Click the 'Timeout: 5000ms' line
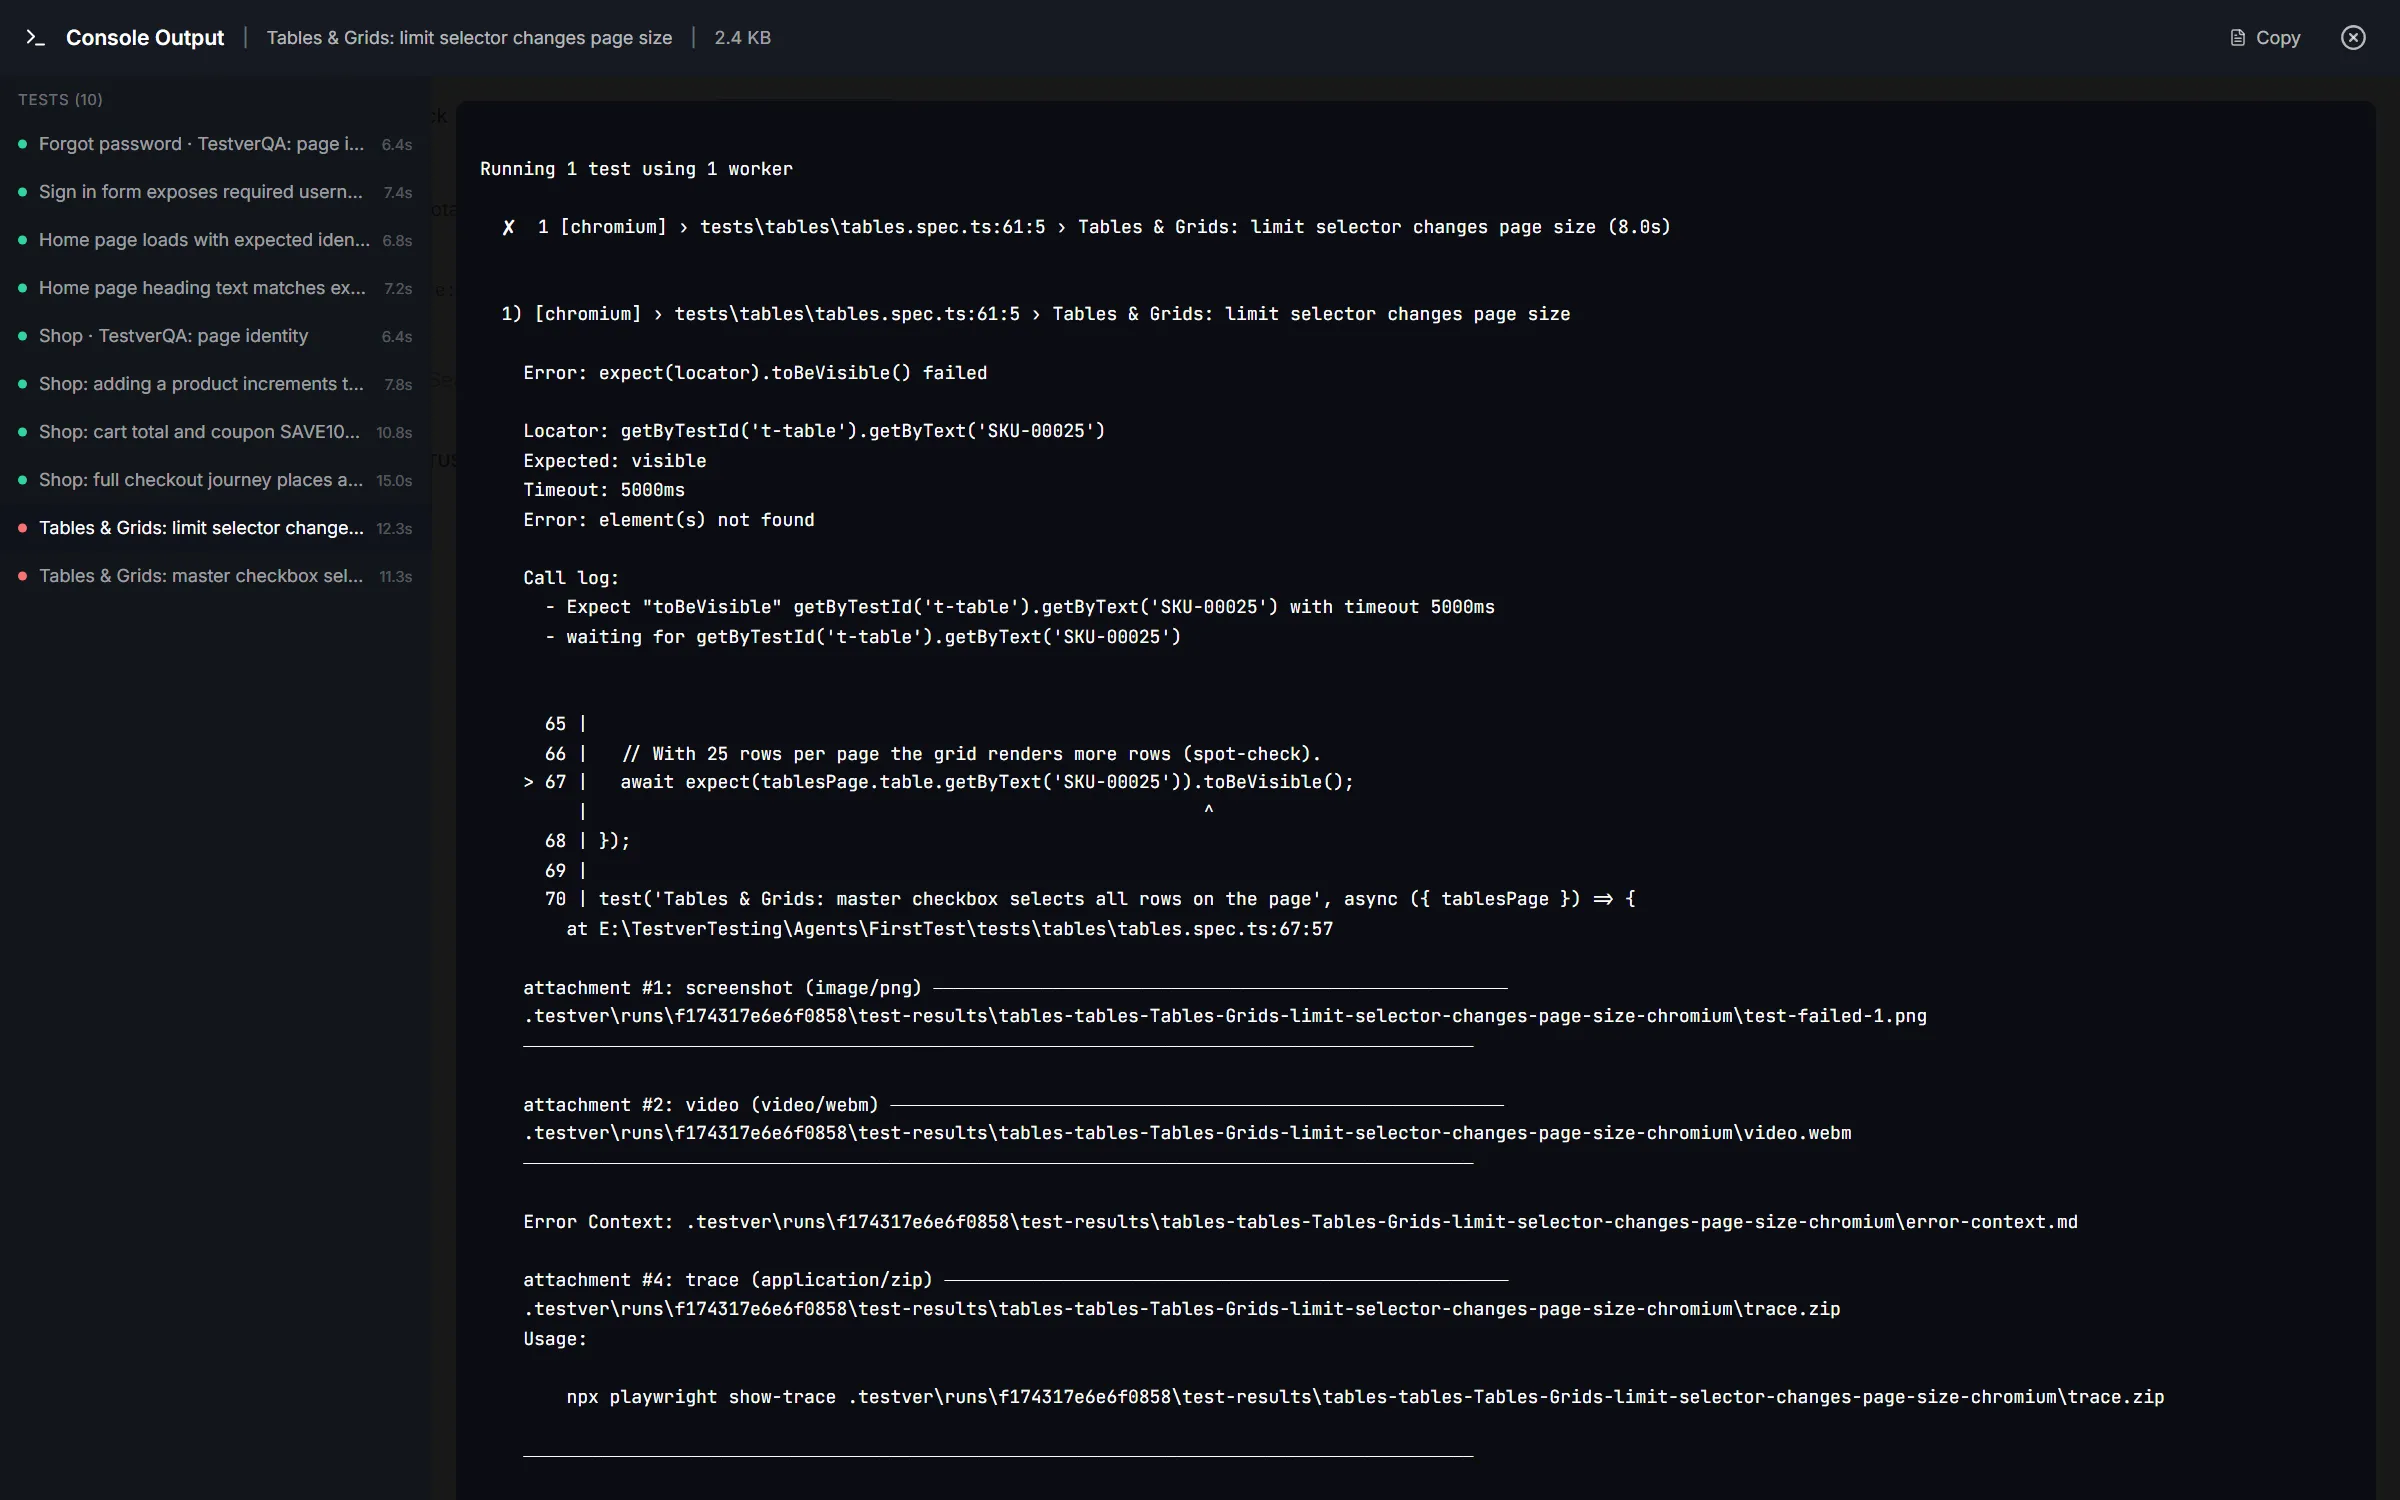This screenshot has height=1500, width=2400. [604, 490]
